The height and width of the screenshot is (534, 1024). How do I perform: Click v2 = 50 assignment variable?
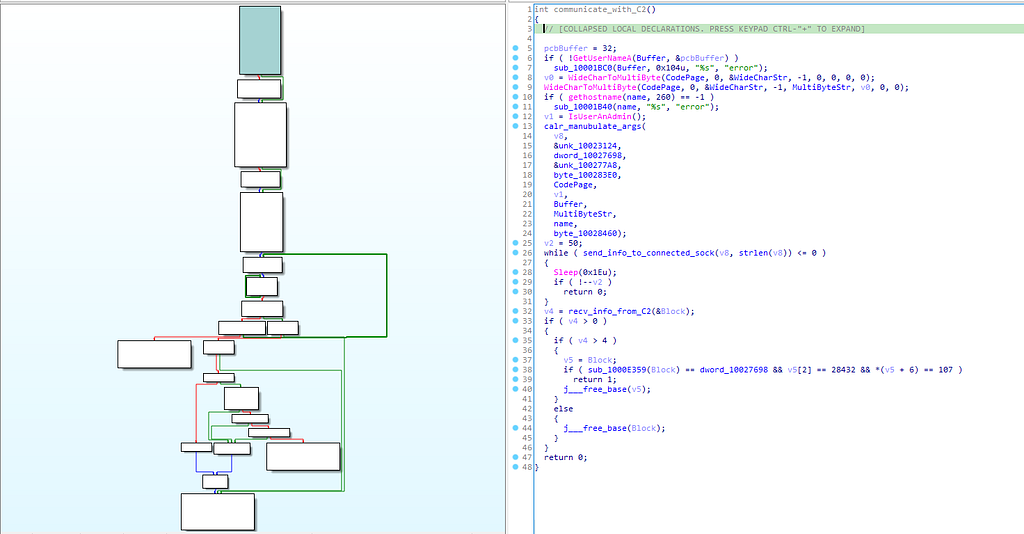549,243
